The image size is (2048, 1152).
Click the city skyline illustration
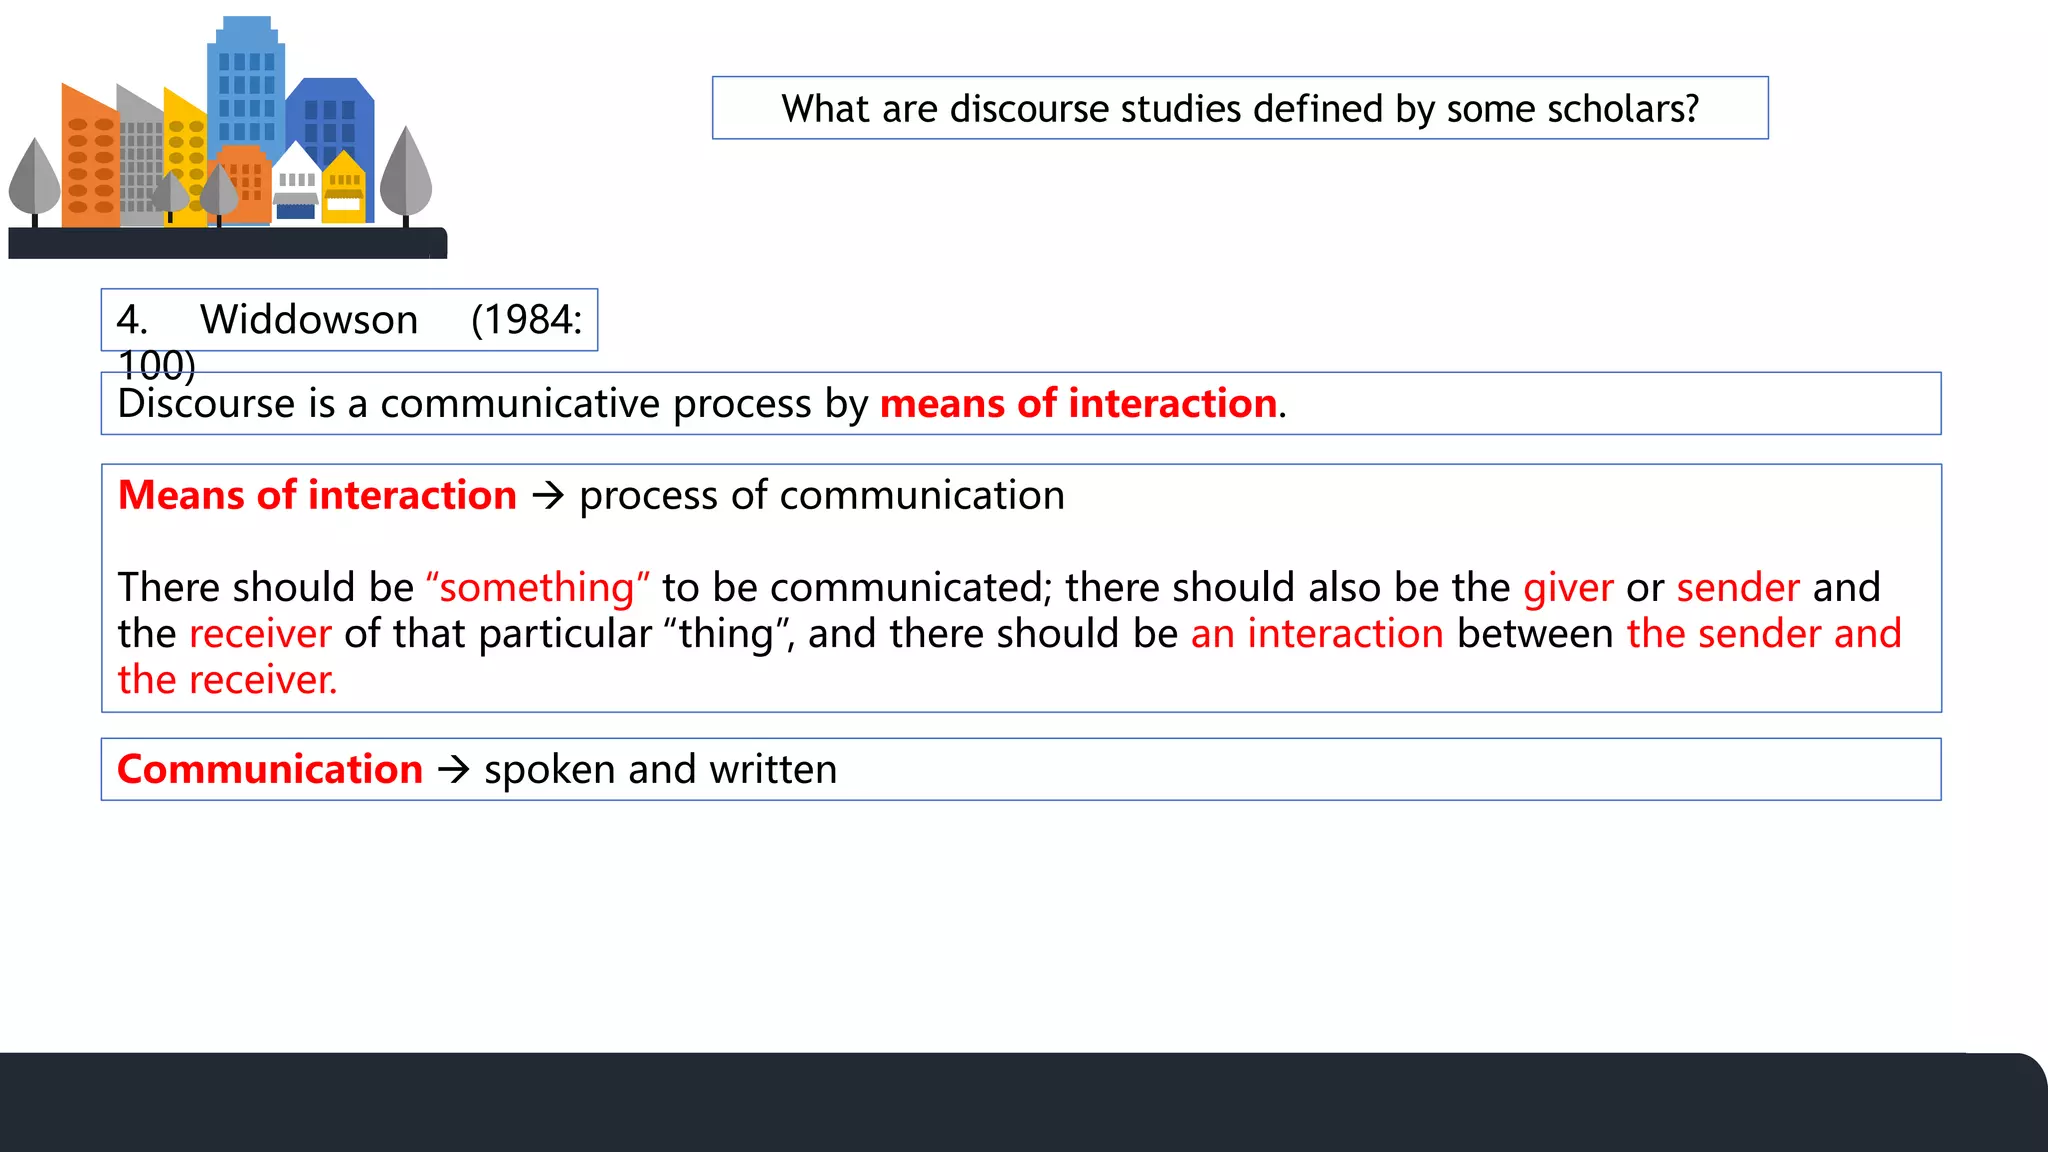pos(228,137)
